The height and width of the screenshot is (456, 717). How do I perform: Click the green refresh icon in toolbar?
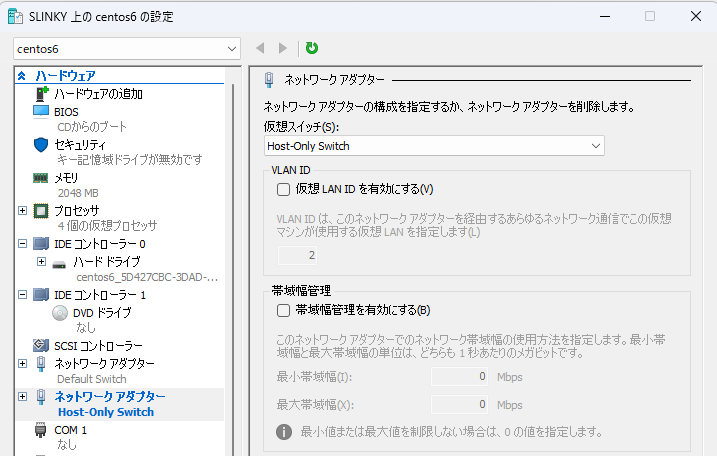(312, 48)
